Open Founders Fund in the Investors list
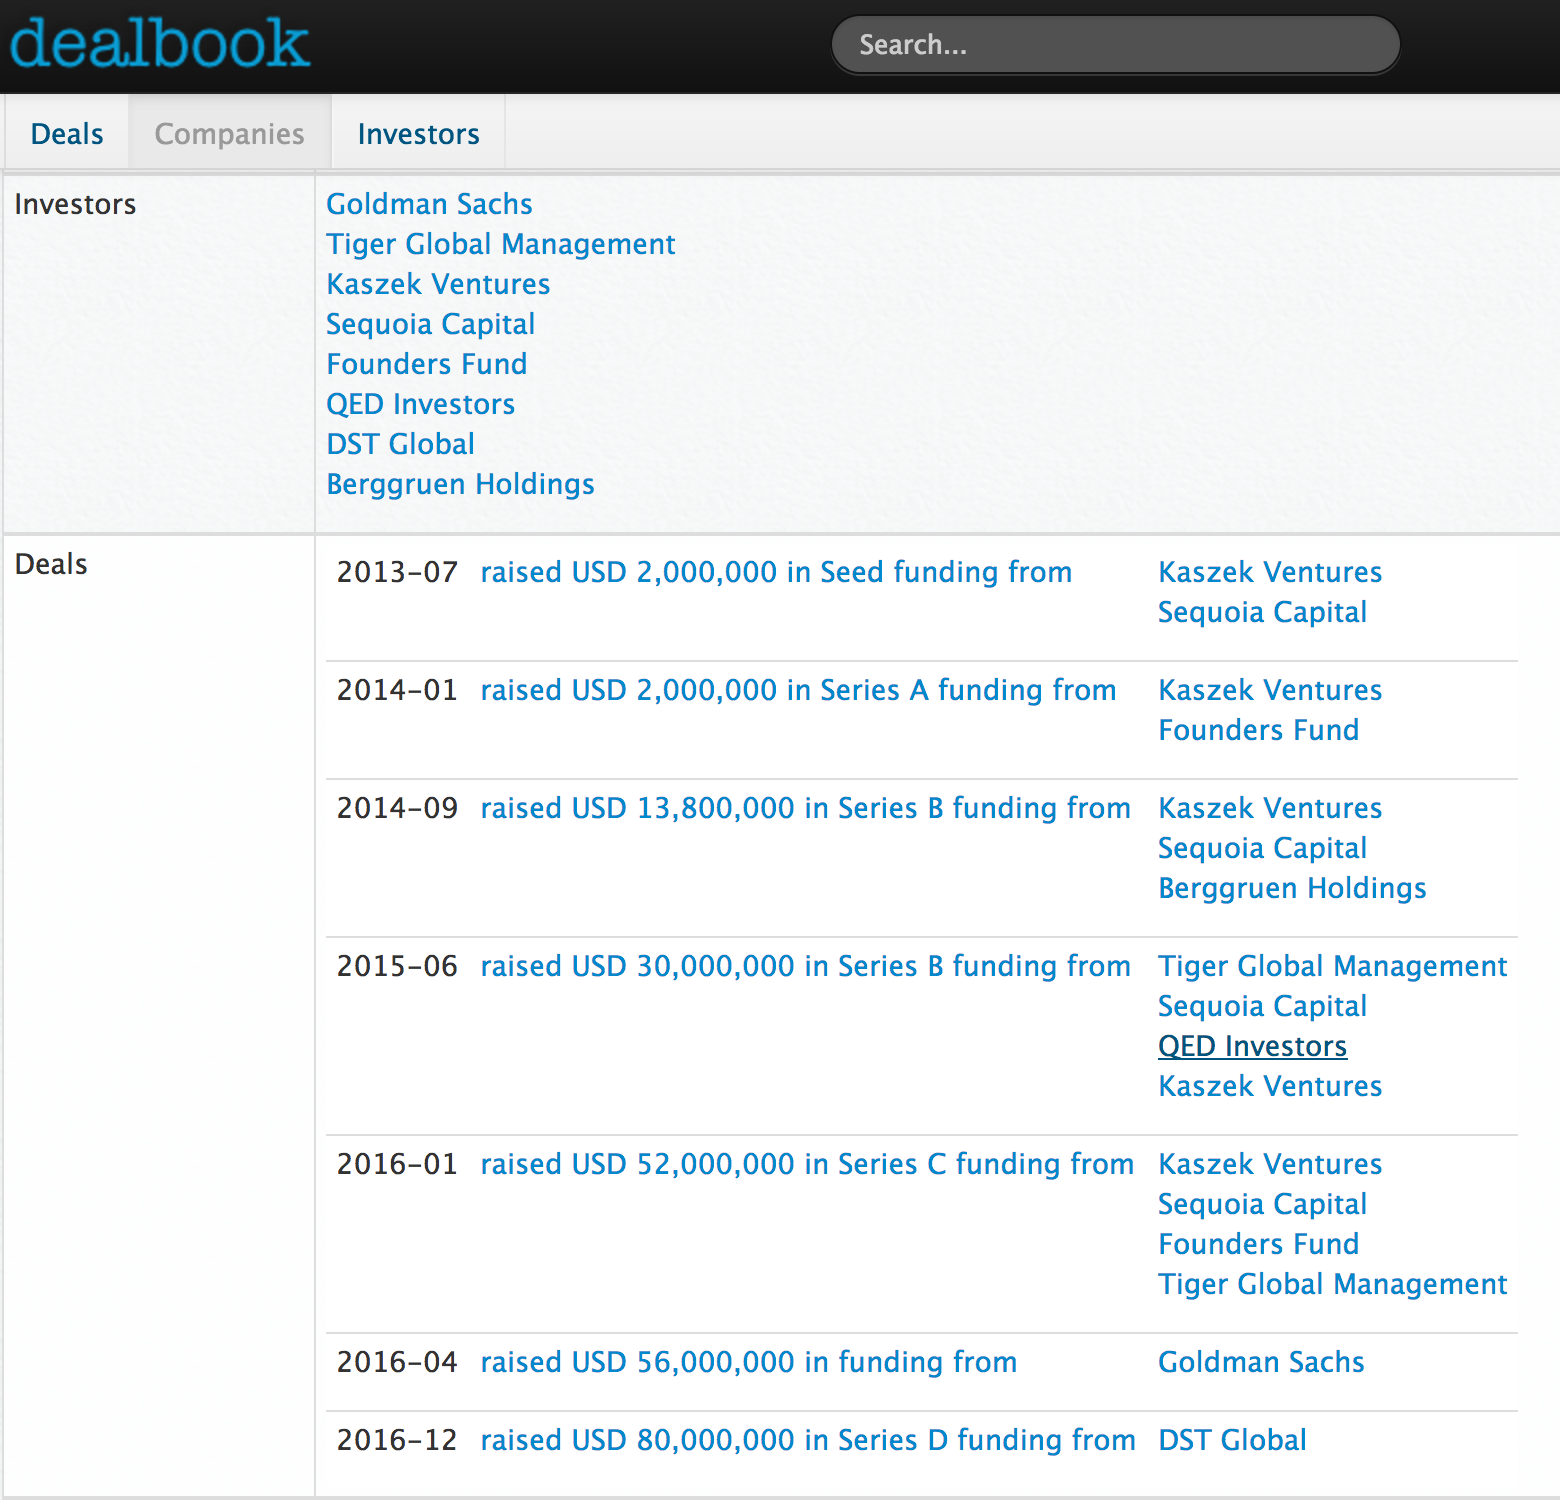The width and height of the screenshot is (1560, 1500). 426,364
